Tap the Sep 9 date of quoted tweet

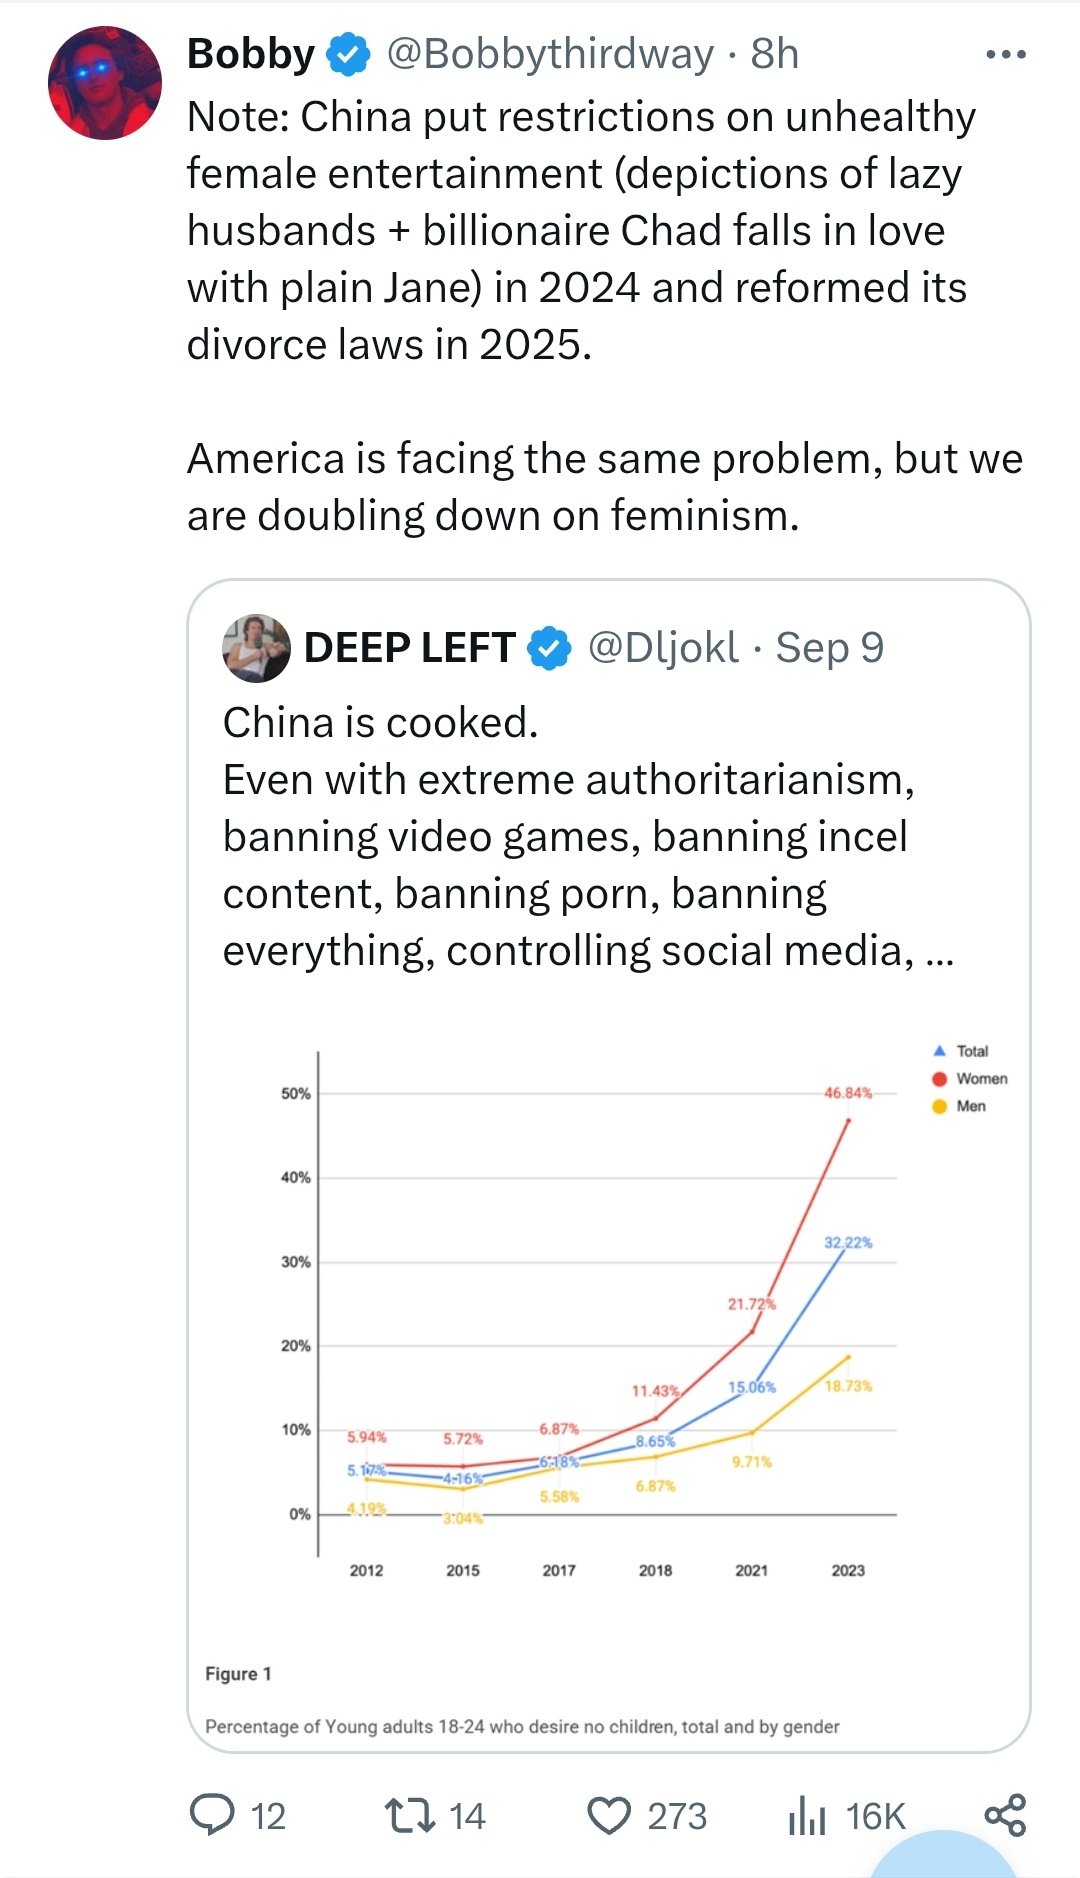[x=830, y=648]
